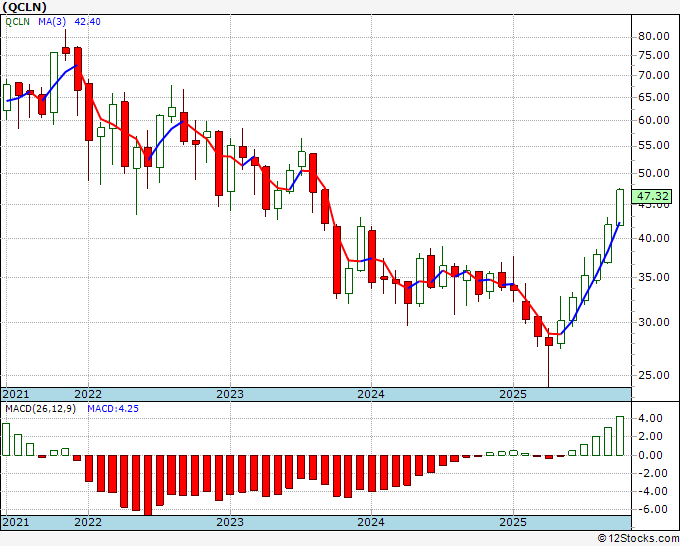The width and height of the screenshot is (680, 546).
Task: Click 2025 on the MACD timeline
Action: pos(513,522)
